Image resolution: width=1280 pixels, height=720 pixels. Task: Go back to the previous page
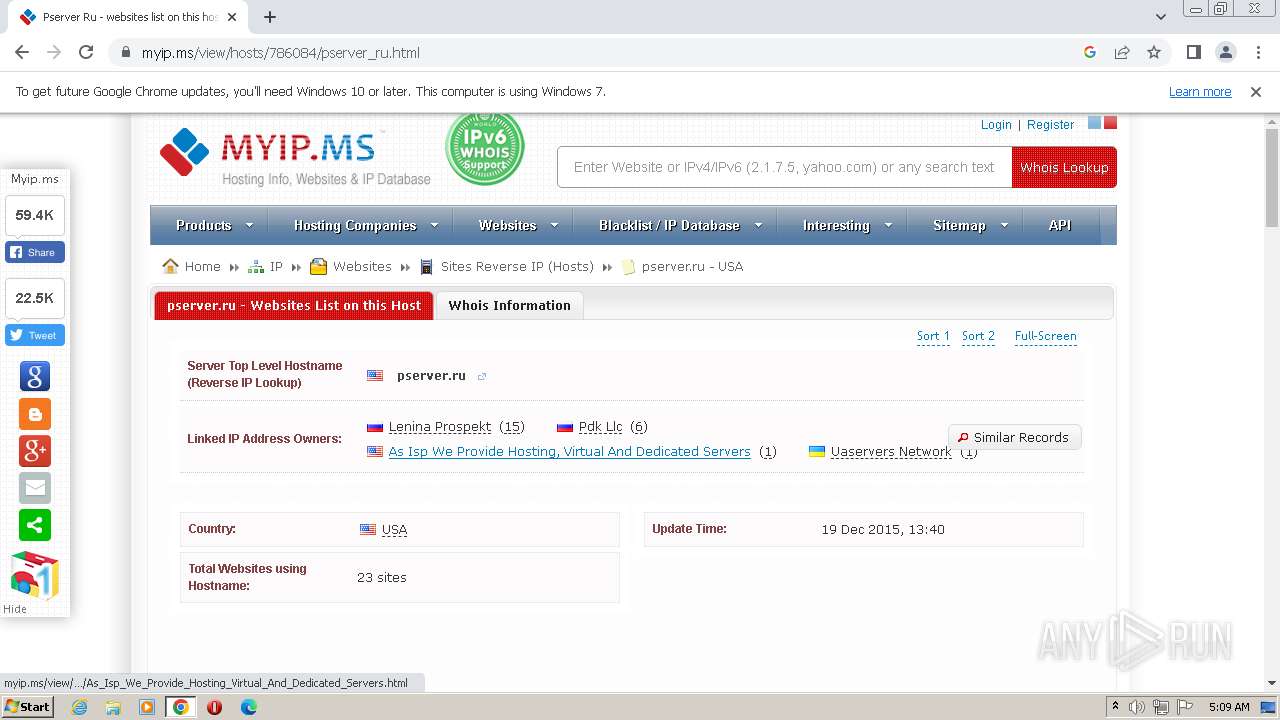pyautogui.click(x=22, y=53)
